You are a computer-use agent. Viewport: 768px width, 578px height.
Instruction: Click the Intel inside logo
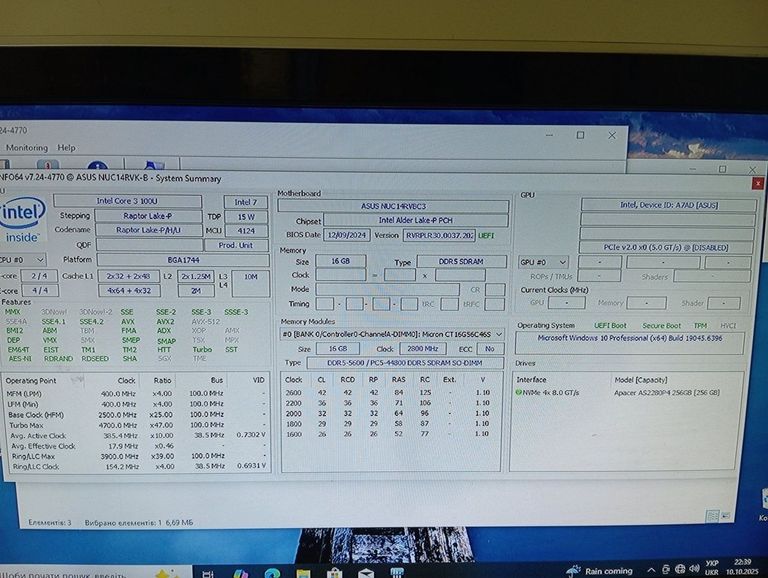tap(22, 222)
